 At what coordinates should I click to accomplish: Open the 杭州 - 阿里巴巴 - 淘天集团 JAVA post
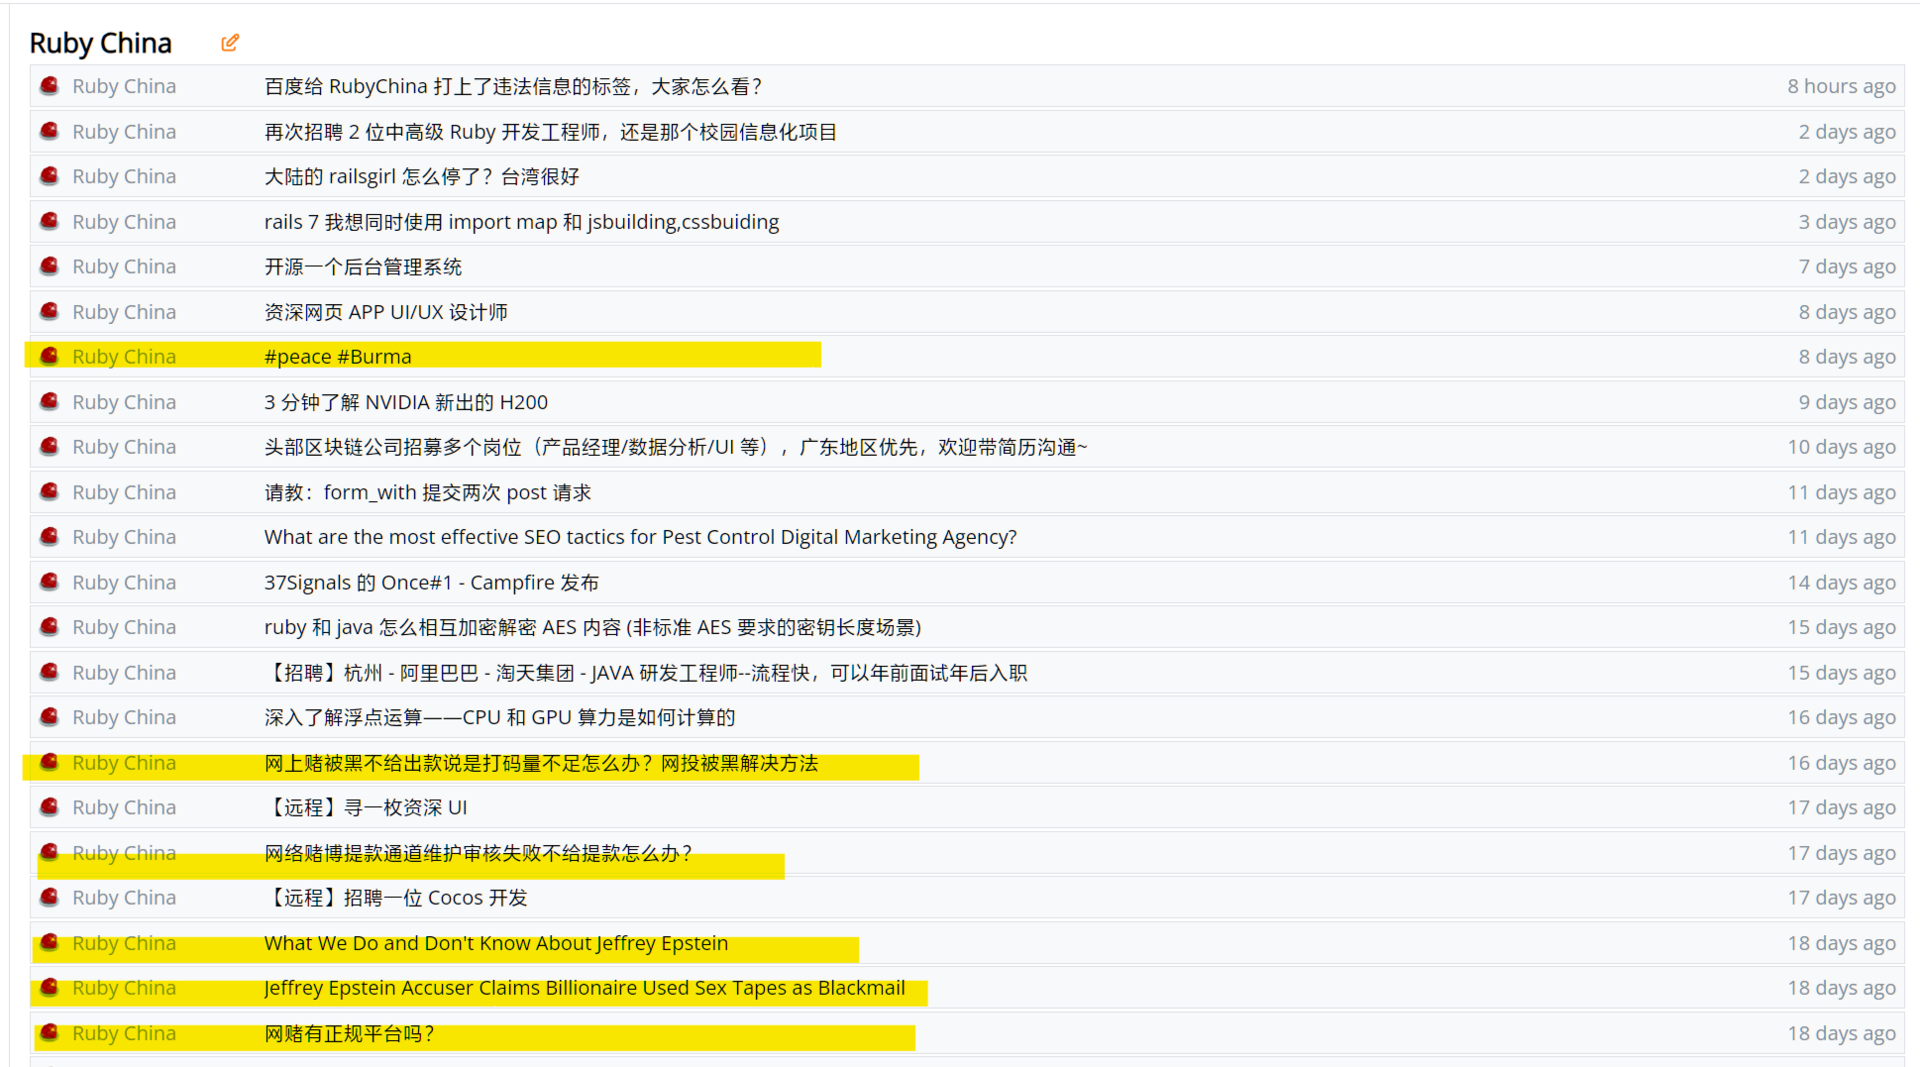pyautogui.click(x=646, y=672)
